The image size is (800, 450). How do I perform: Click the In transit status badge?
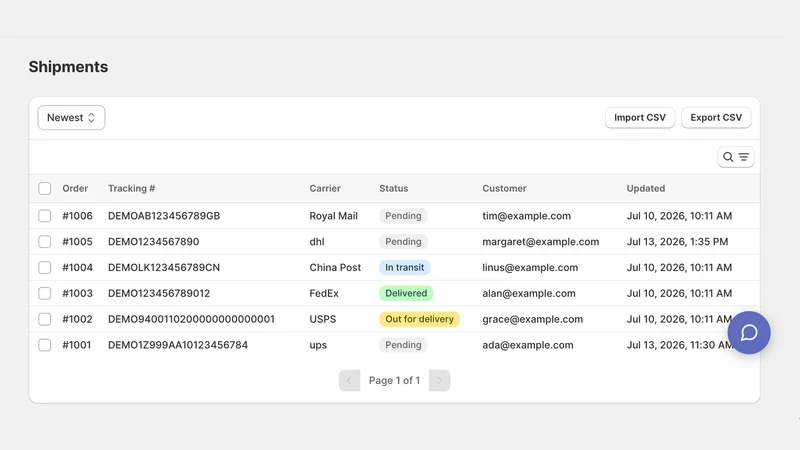[x=405, y=267]
